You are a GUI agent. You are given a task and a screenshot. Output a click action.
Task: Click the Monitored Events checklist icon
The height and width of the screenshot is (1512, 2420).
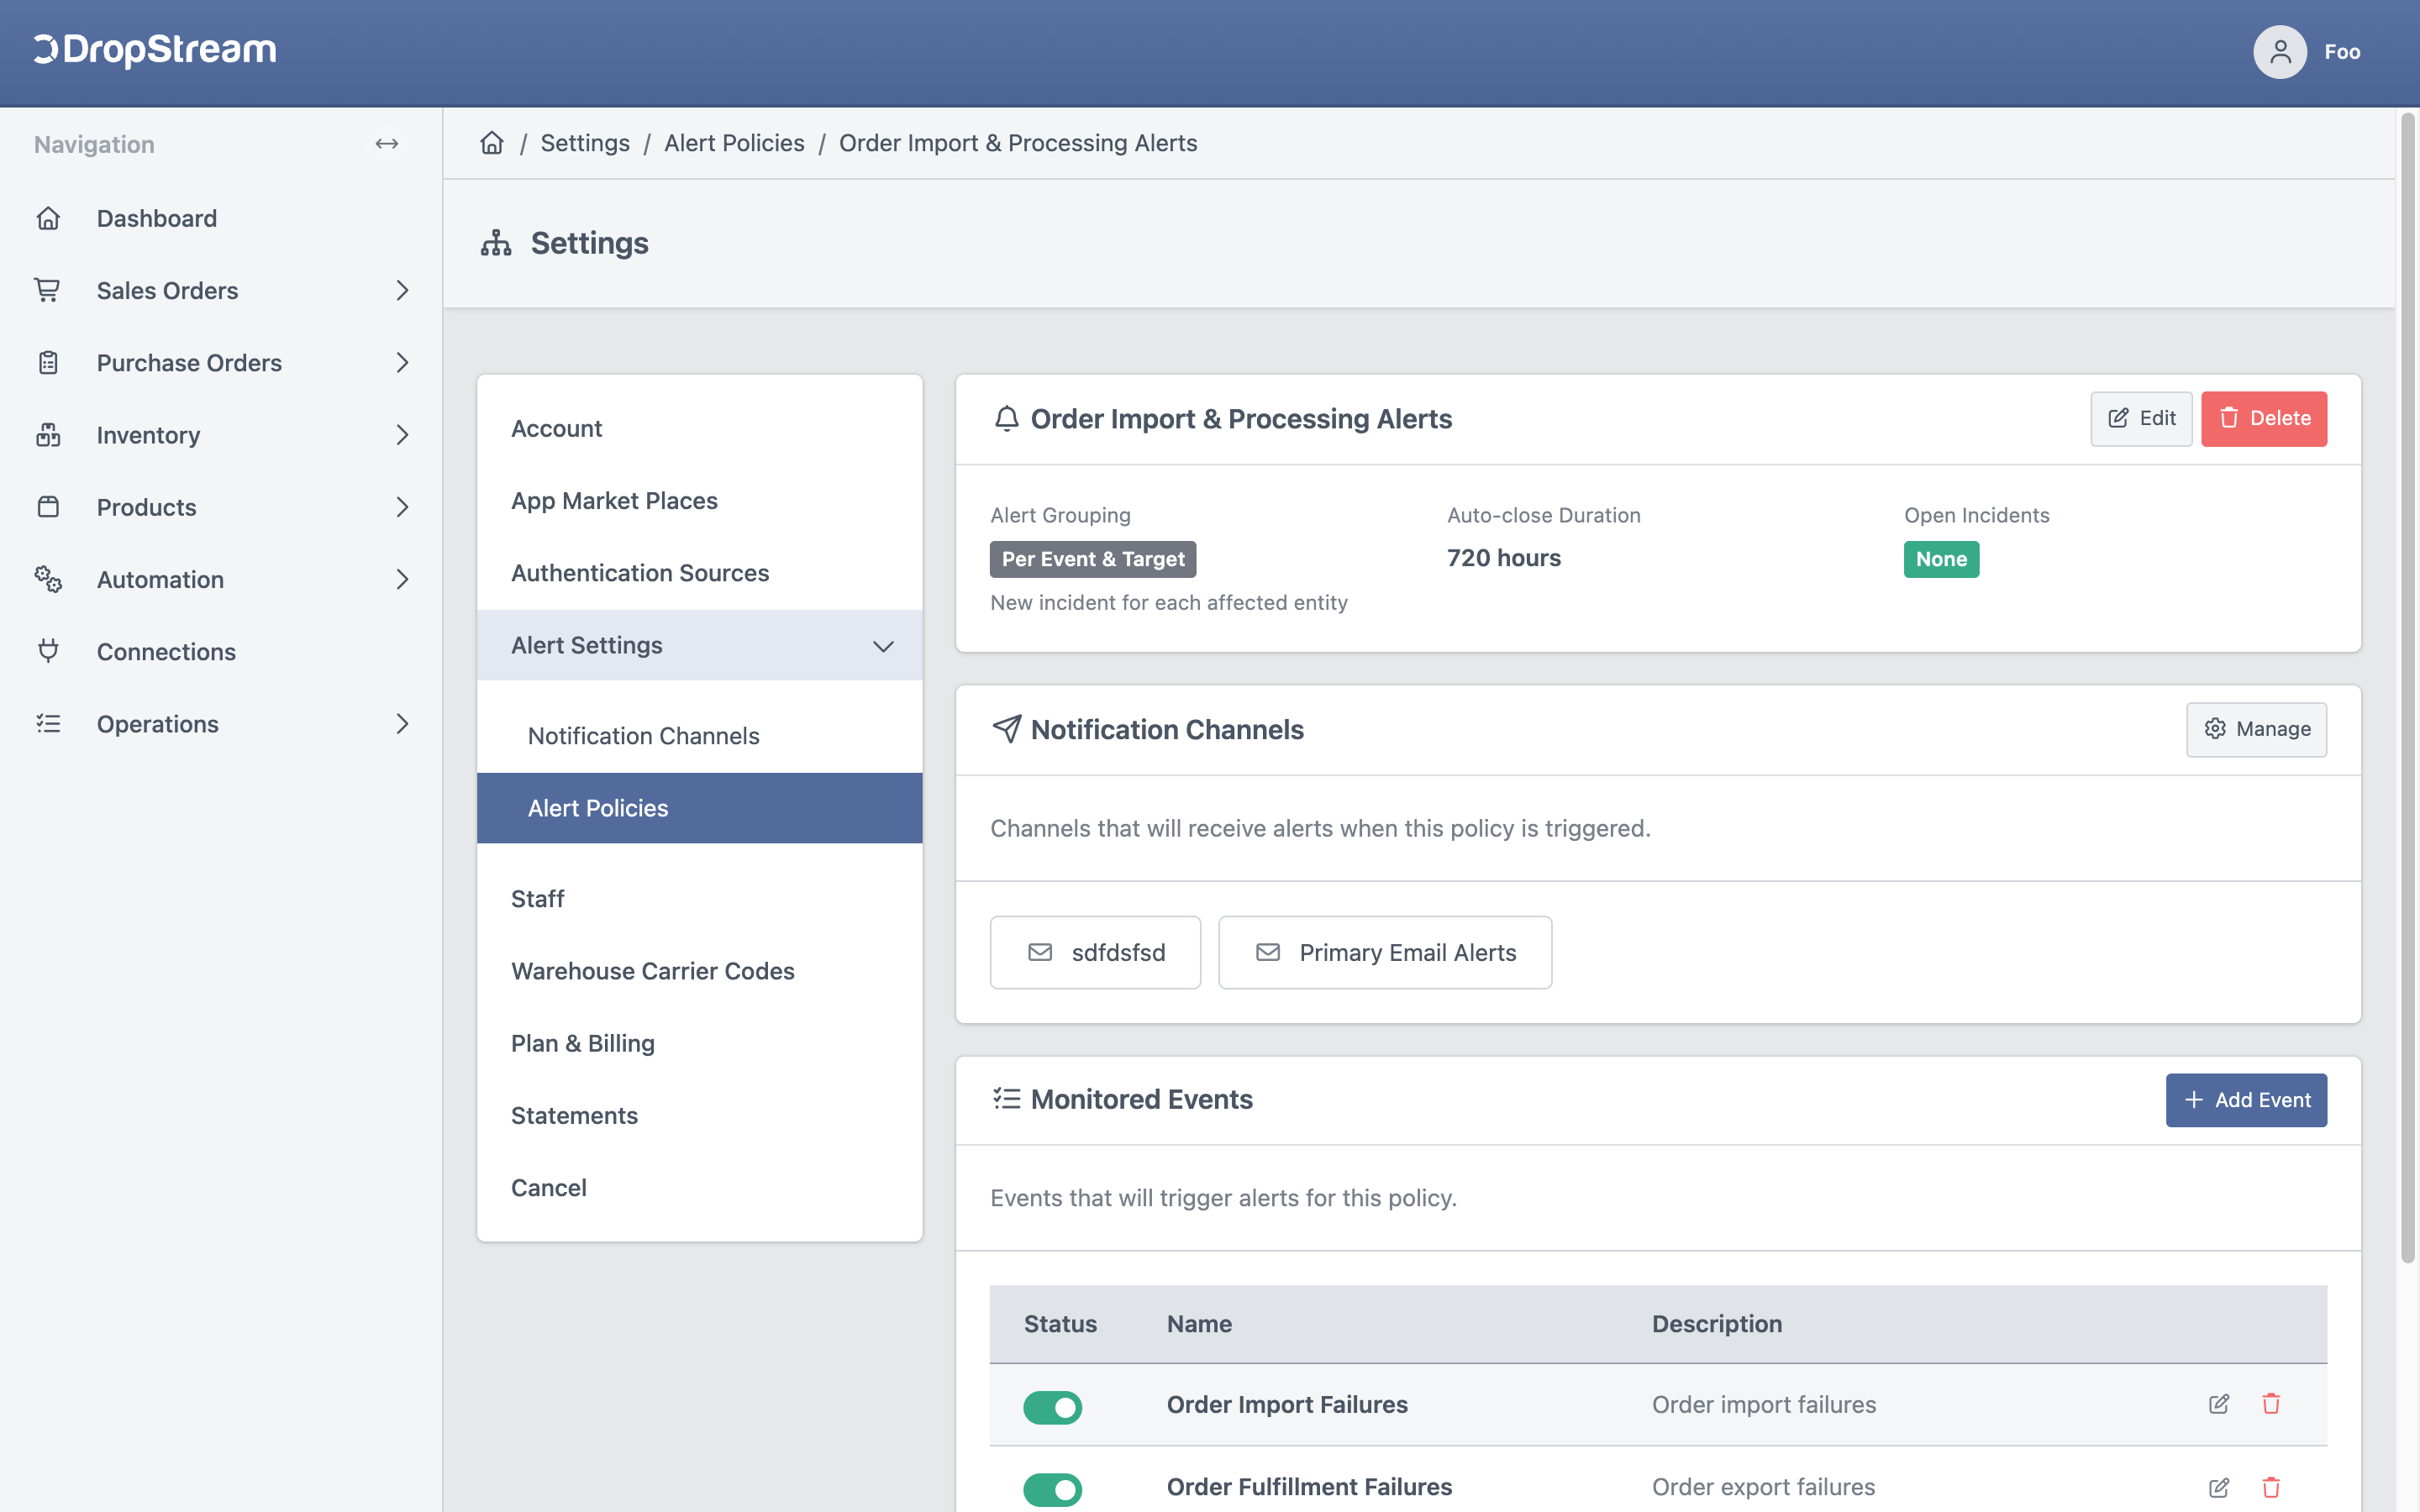(1006, 1099)
